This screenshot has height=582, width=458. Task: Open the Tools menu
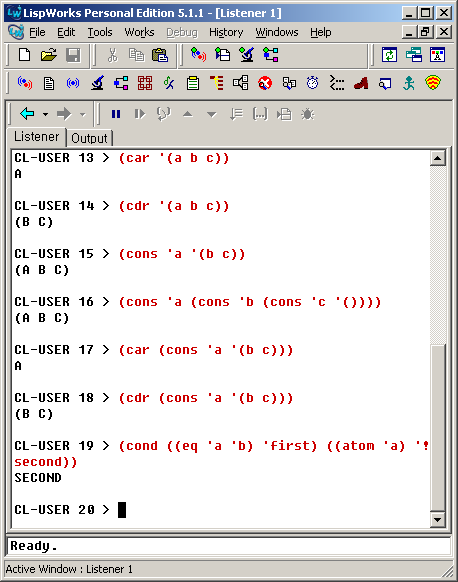(x=100, y=33)
